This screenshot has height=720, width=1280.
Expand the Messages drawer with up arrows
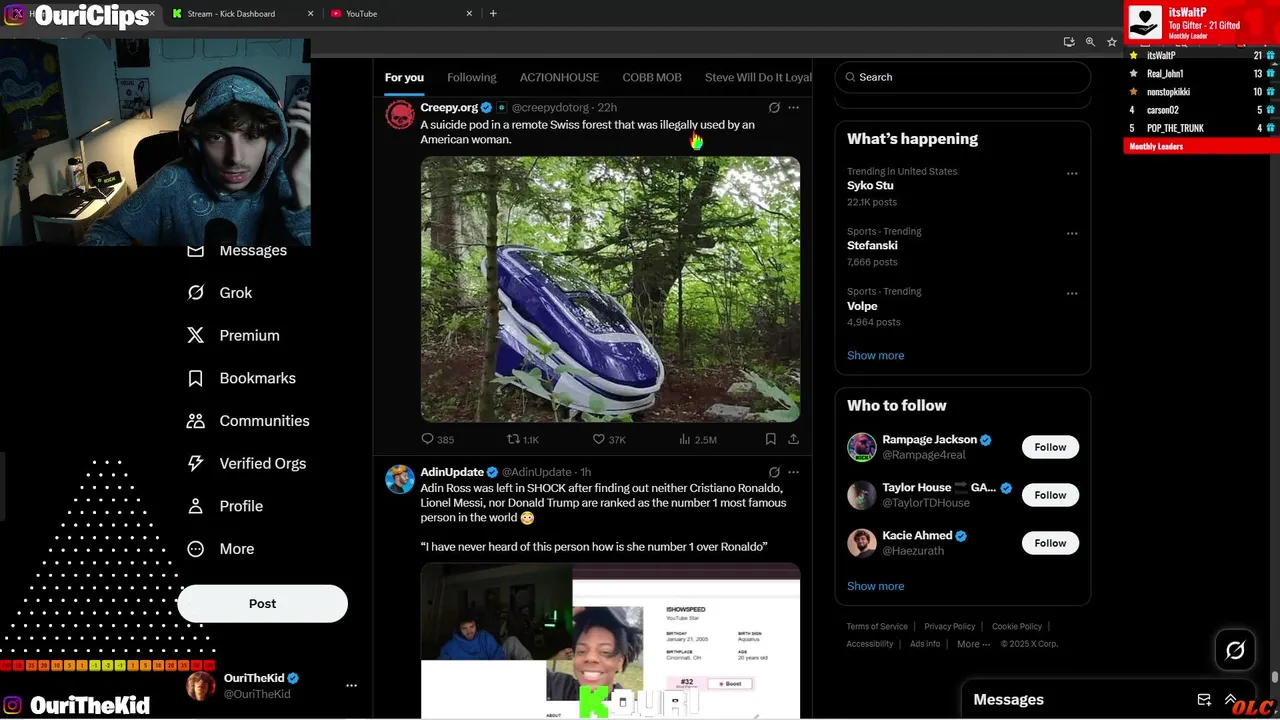[x=1231, y=700]
